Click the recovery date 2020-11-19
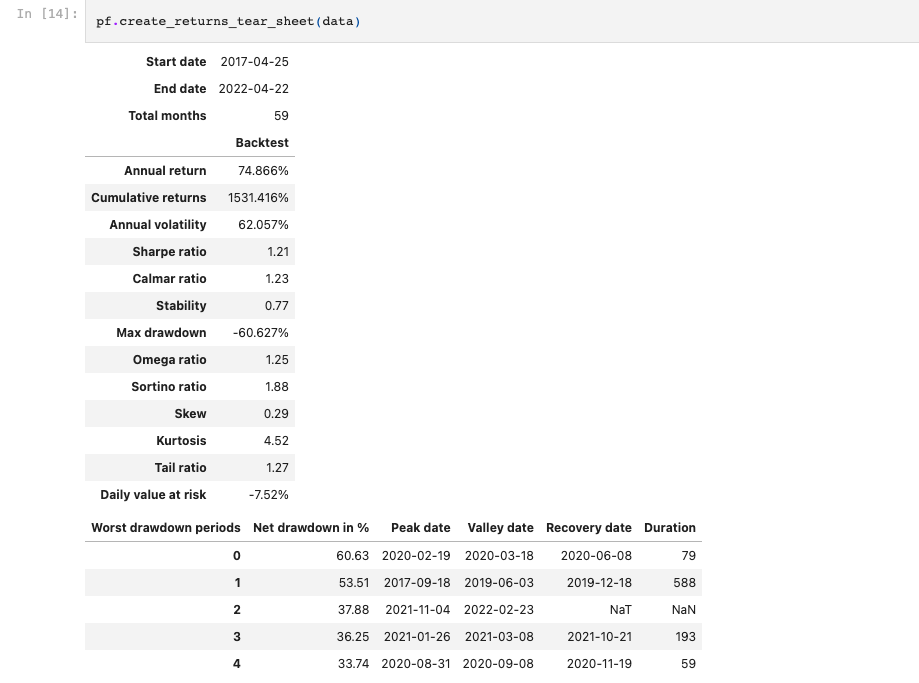Image resolution: width=919 pixels, height=683 pixels. pyautogui.click(x=599, y=663)
